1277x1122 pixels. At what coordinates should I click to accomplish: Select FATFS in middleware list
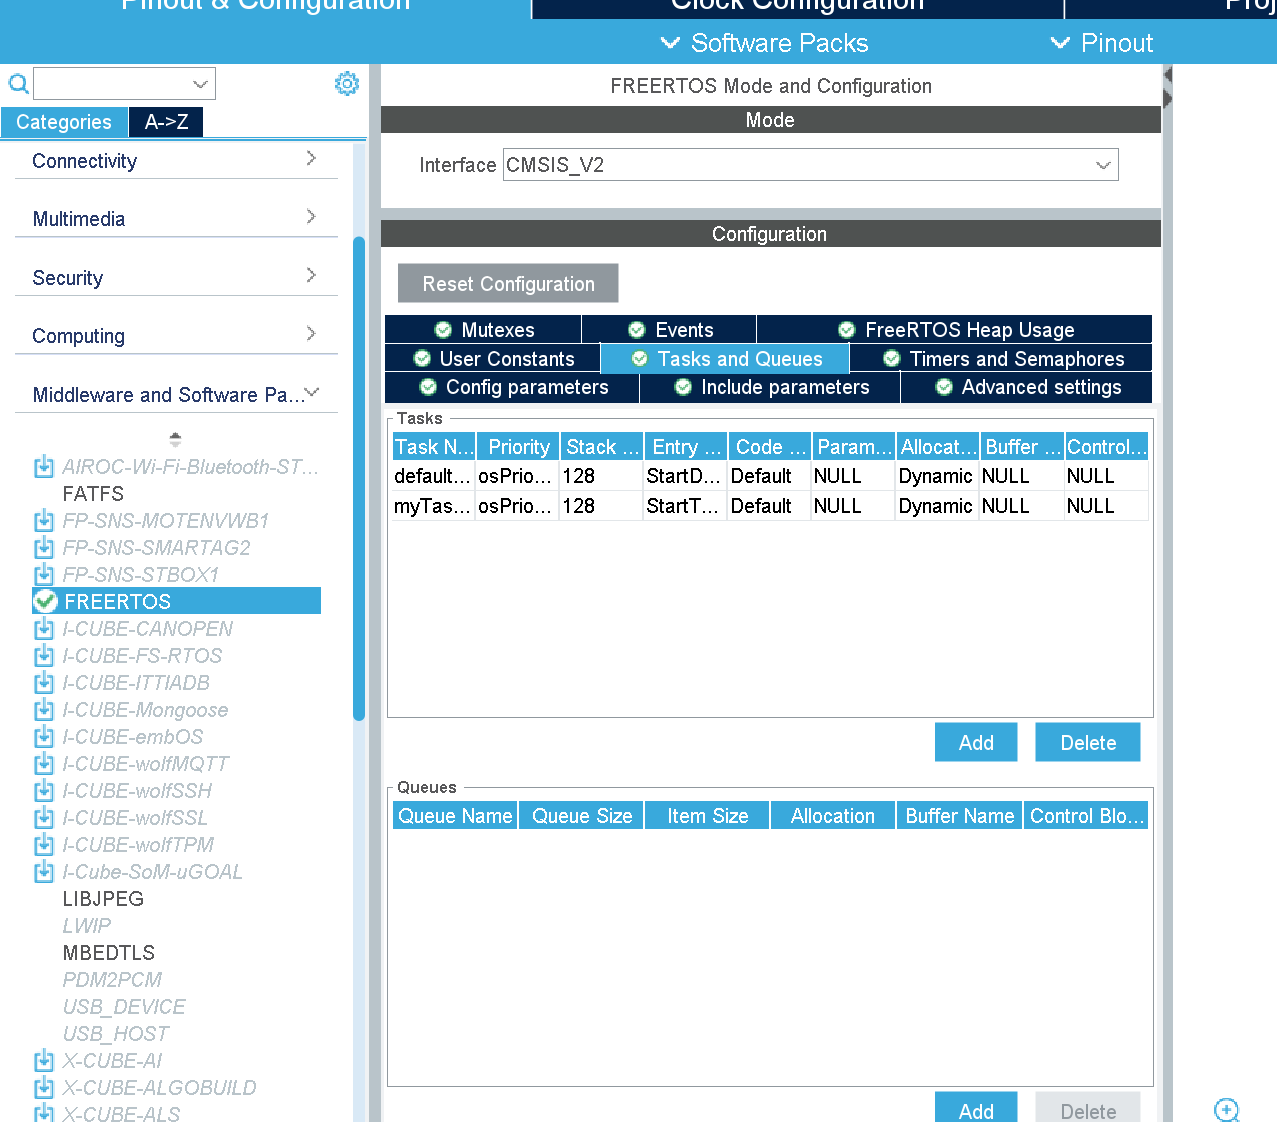93,494
